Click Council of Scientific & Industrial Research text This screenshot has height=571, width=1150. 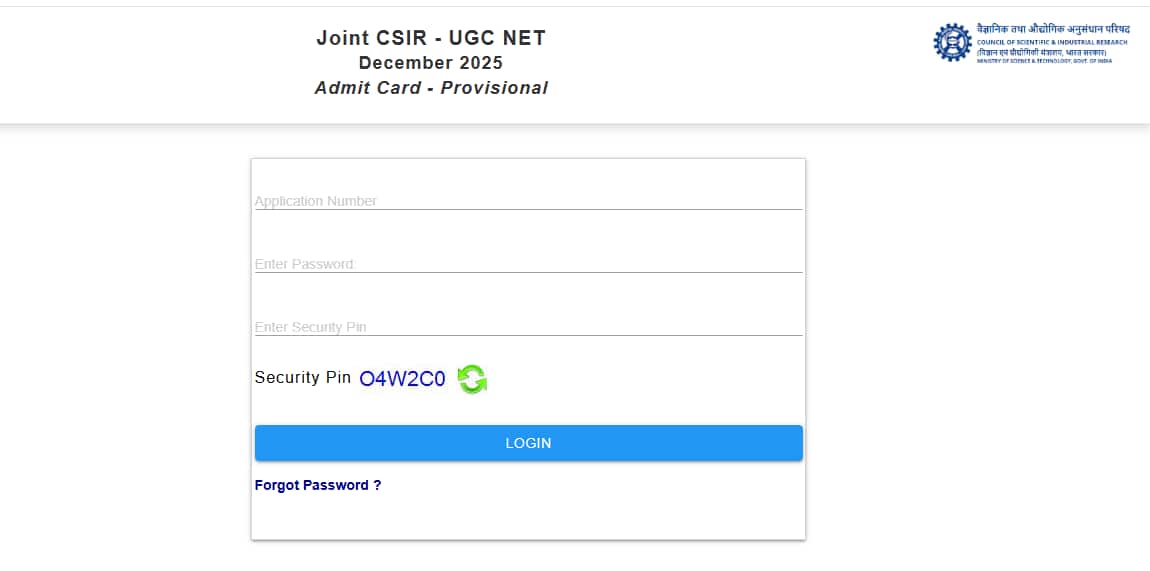point(1051,42)
